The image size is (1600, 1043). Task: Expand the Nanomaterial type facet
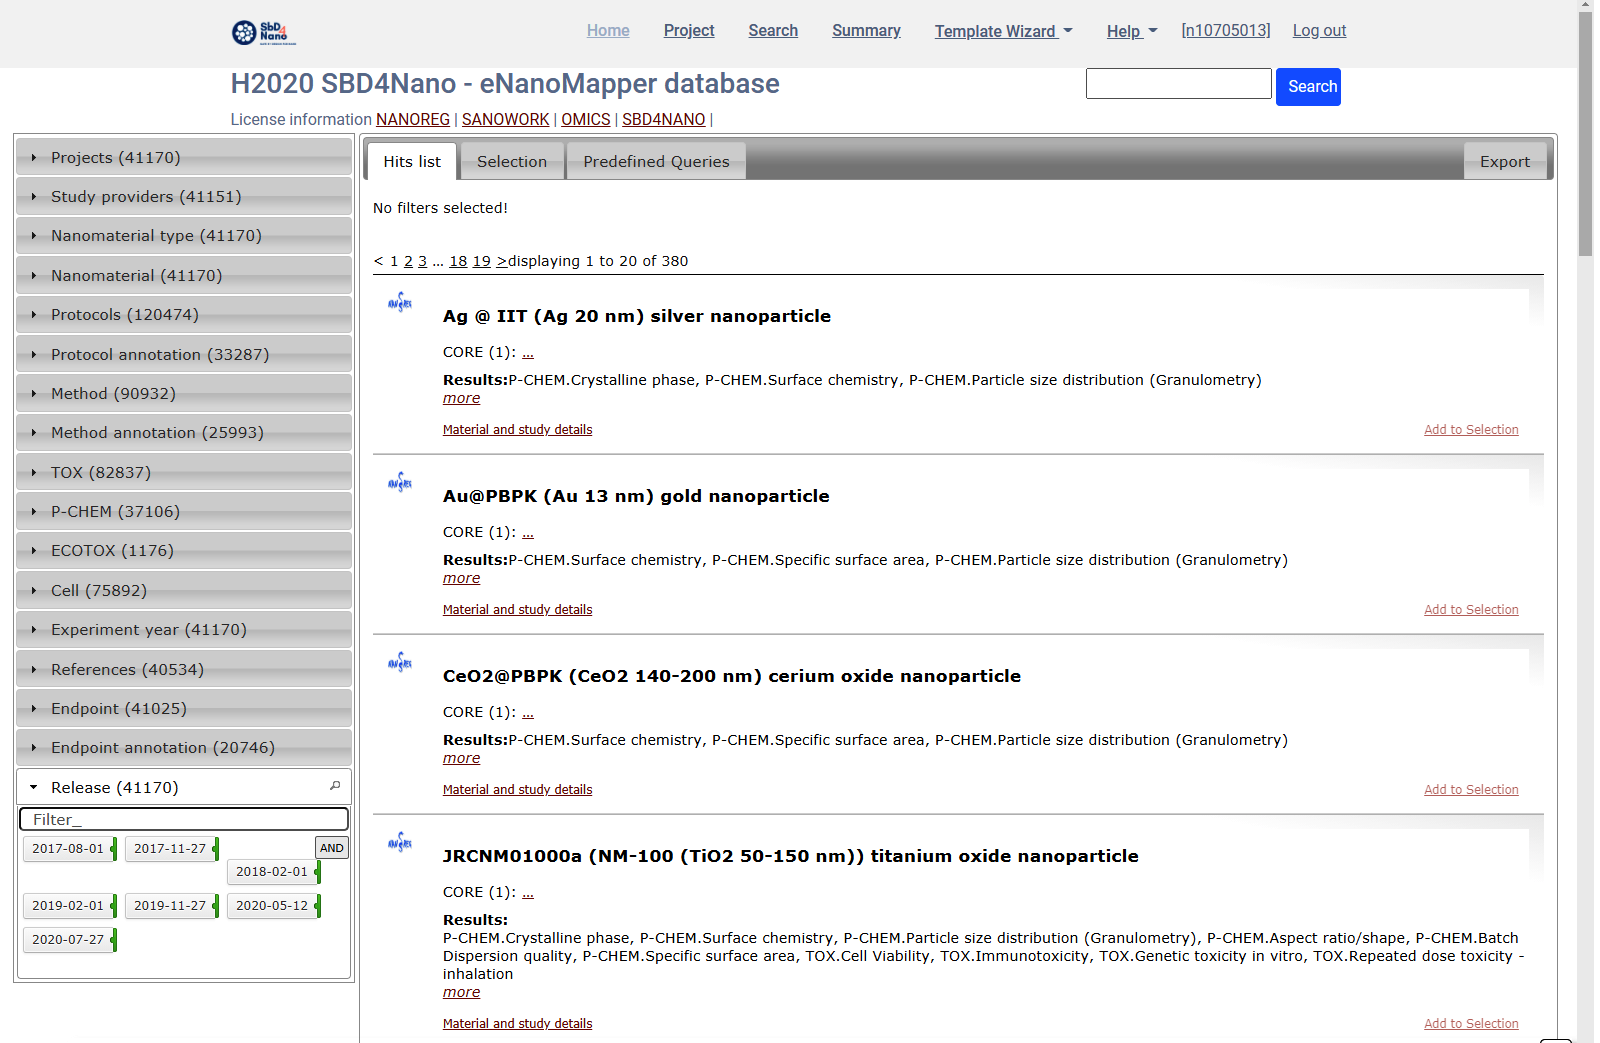156,236
